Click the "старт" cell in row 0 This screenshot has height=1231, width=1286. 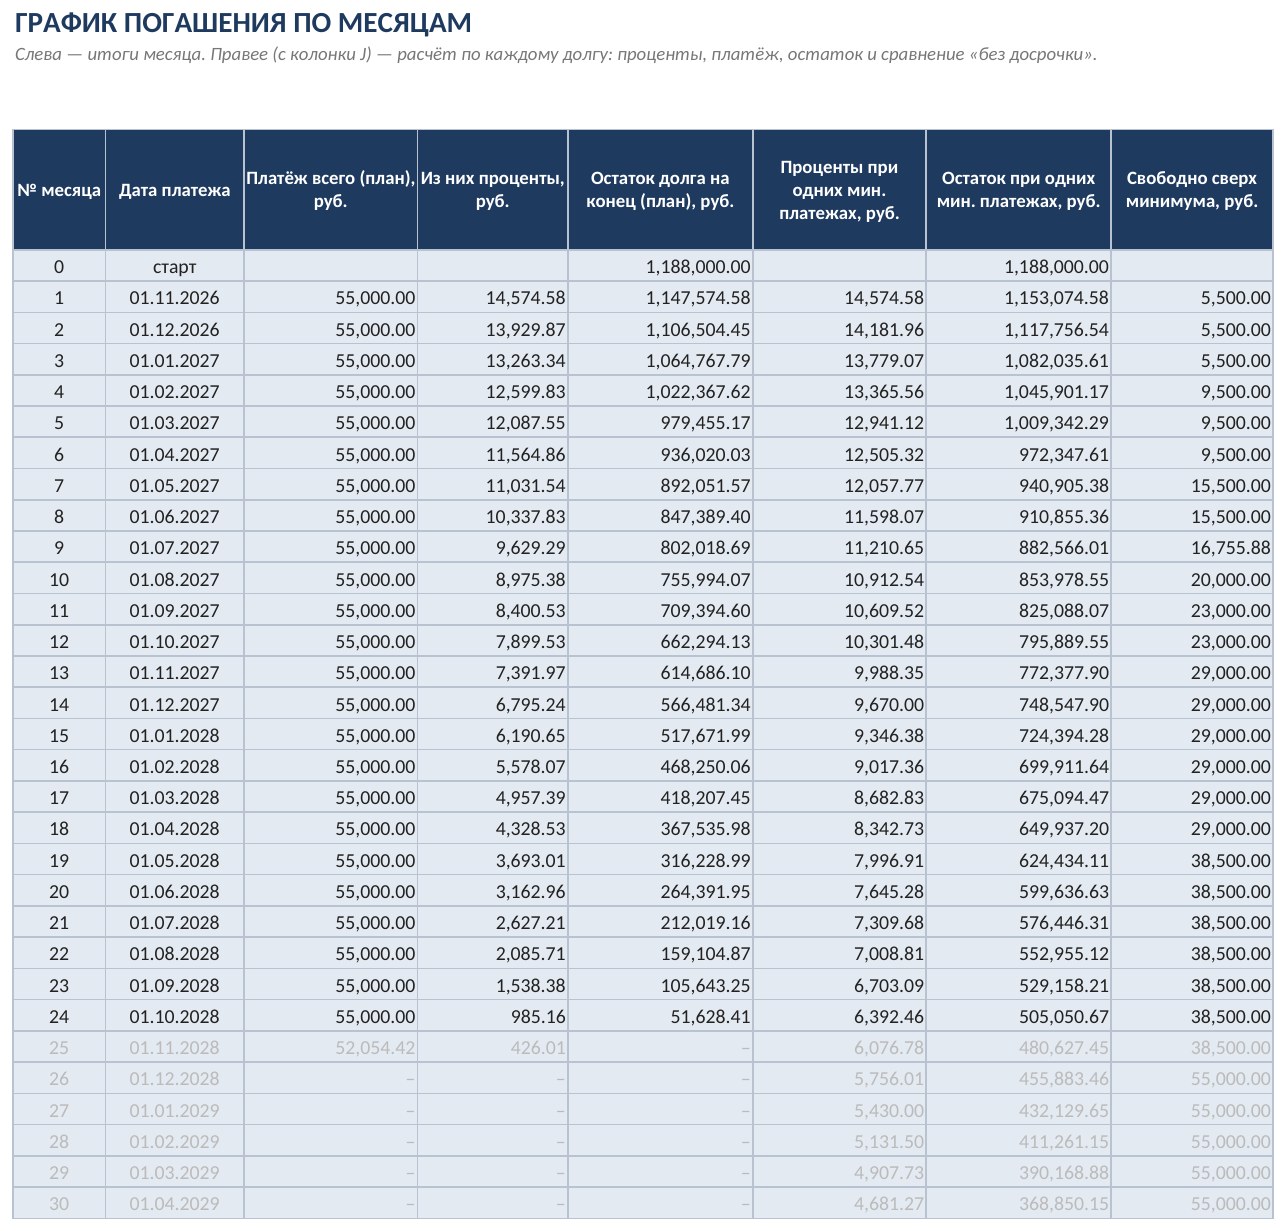[x=174, y=267]
